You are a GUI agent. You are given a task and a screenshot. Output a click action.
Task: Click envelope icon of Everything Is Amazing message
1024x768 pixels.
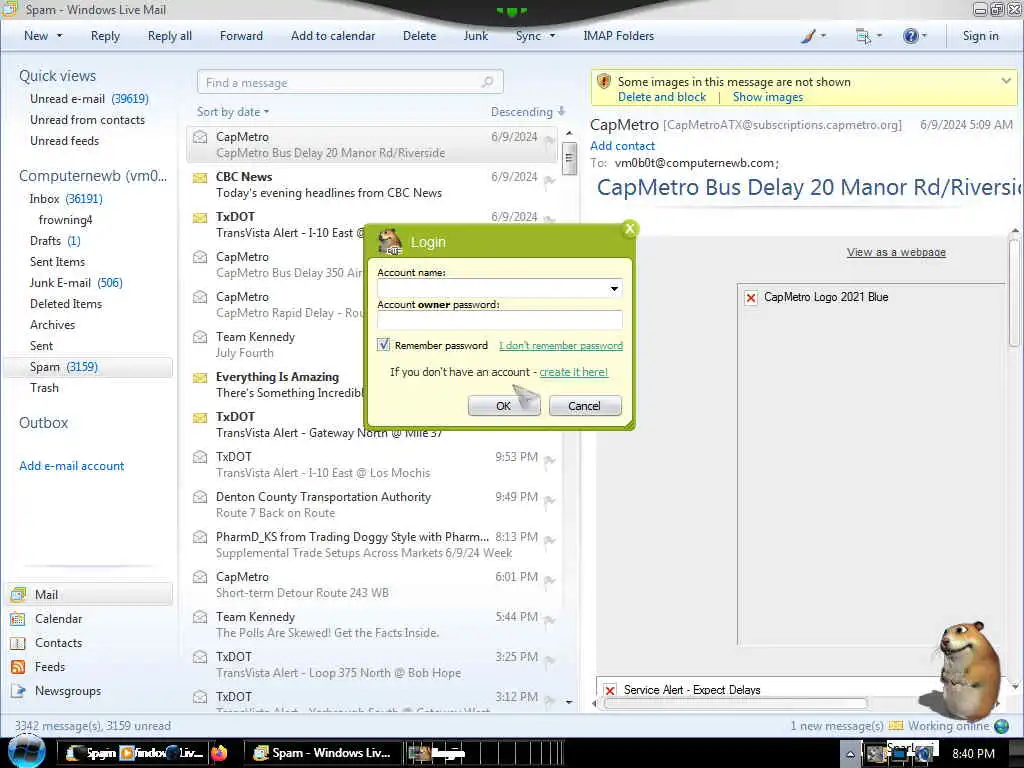[x=200, y=377]
